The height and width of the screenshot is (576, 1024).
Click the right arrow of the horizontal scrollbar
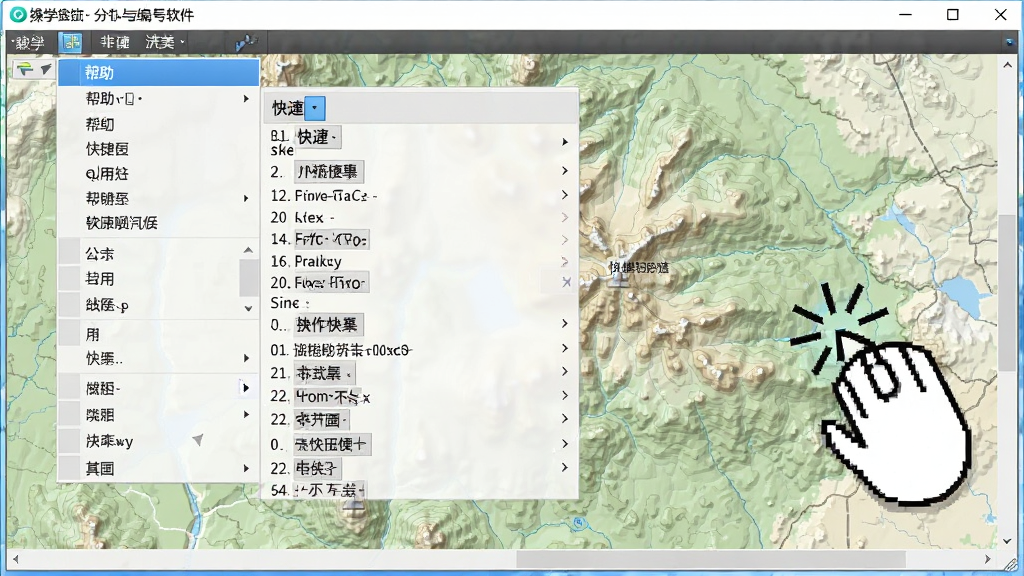pos(987,559)
